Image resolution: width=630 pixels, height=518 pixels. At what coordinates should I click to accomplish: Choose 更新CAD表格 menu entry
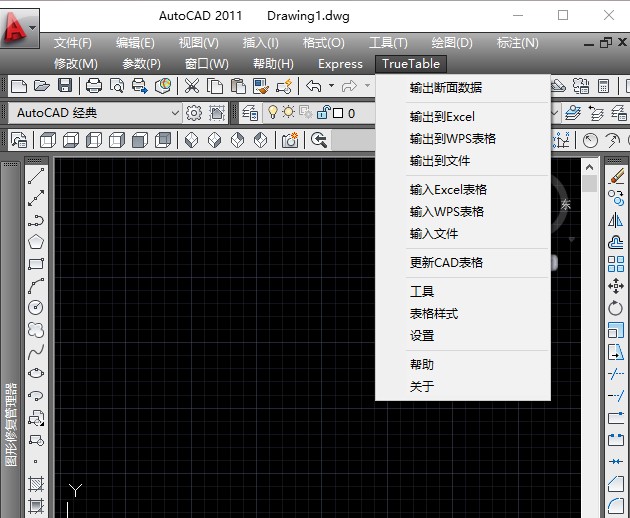(x=462, y=262)
